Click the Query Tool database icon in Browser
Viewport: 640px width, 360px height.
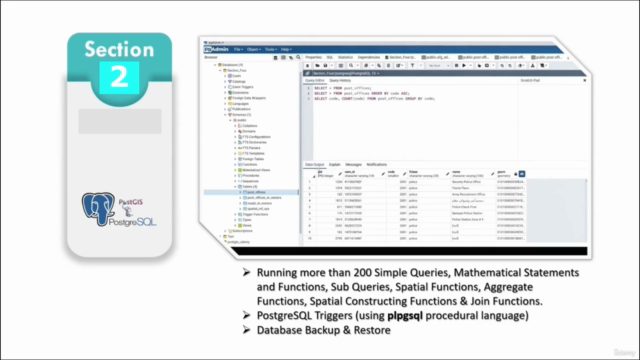(x=276, y=58)
